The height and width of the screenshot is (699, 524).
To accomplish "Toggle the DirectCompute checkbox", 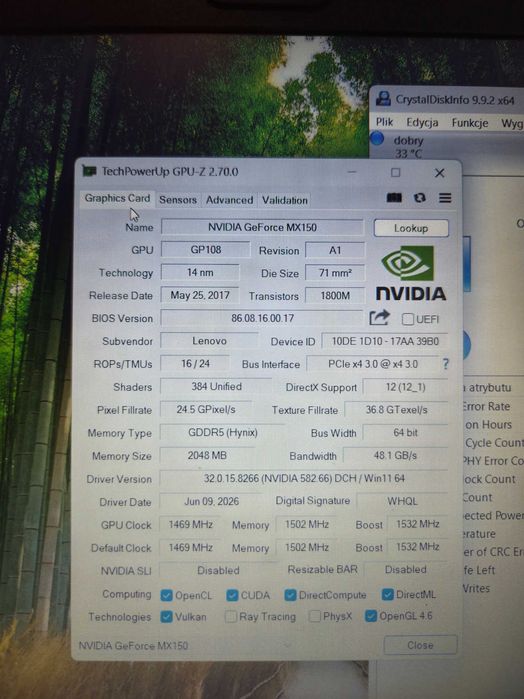I will click(290, 595).
